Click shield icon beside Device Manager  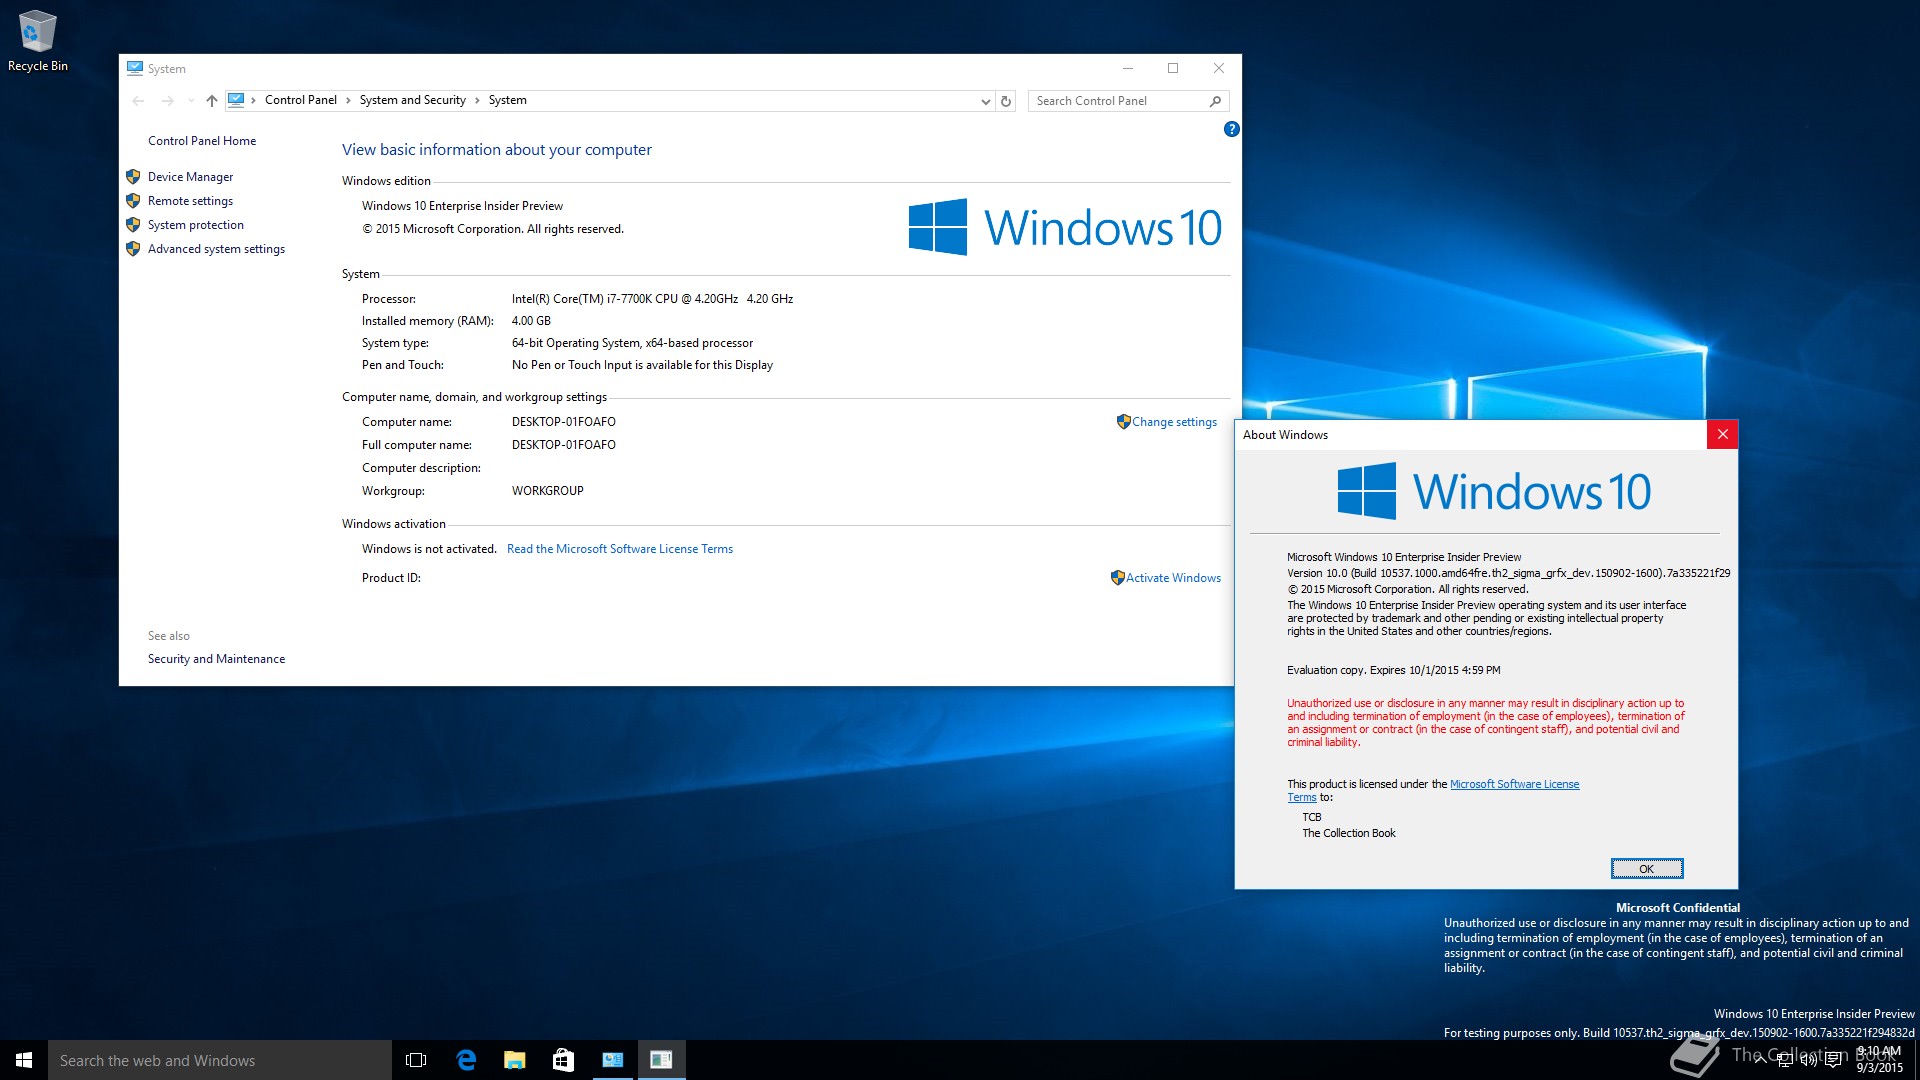point(133,176)
